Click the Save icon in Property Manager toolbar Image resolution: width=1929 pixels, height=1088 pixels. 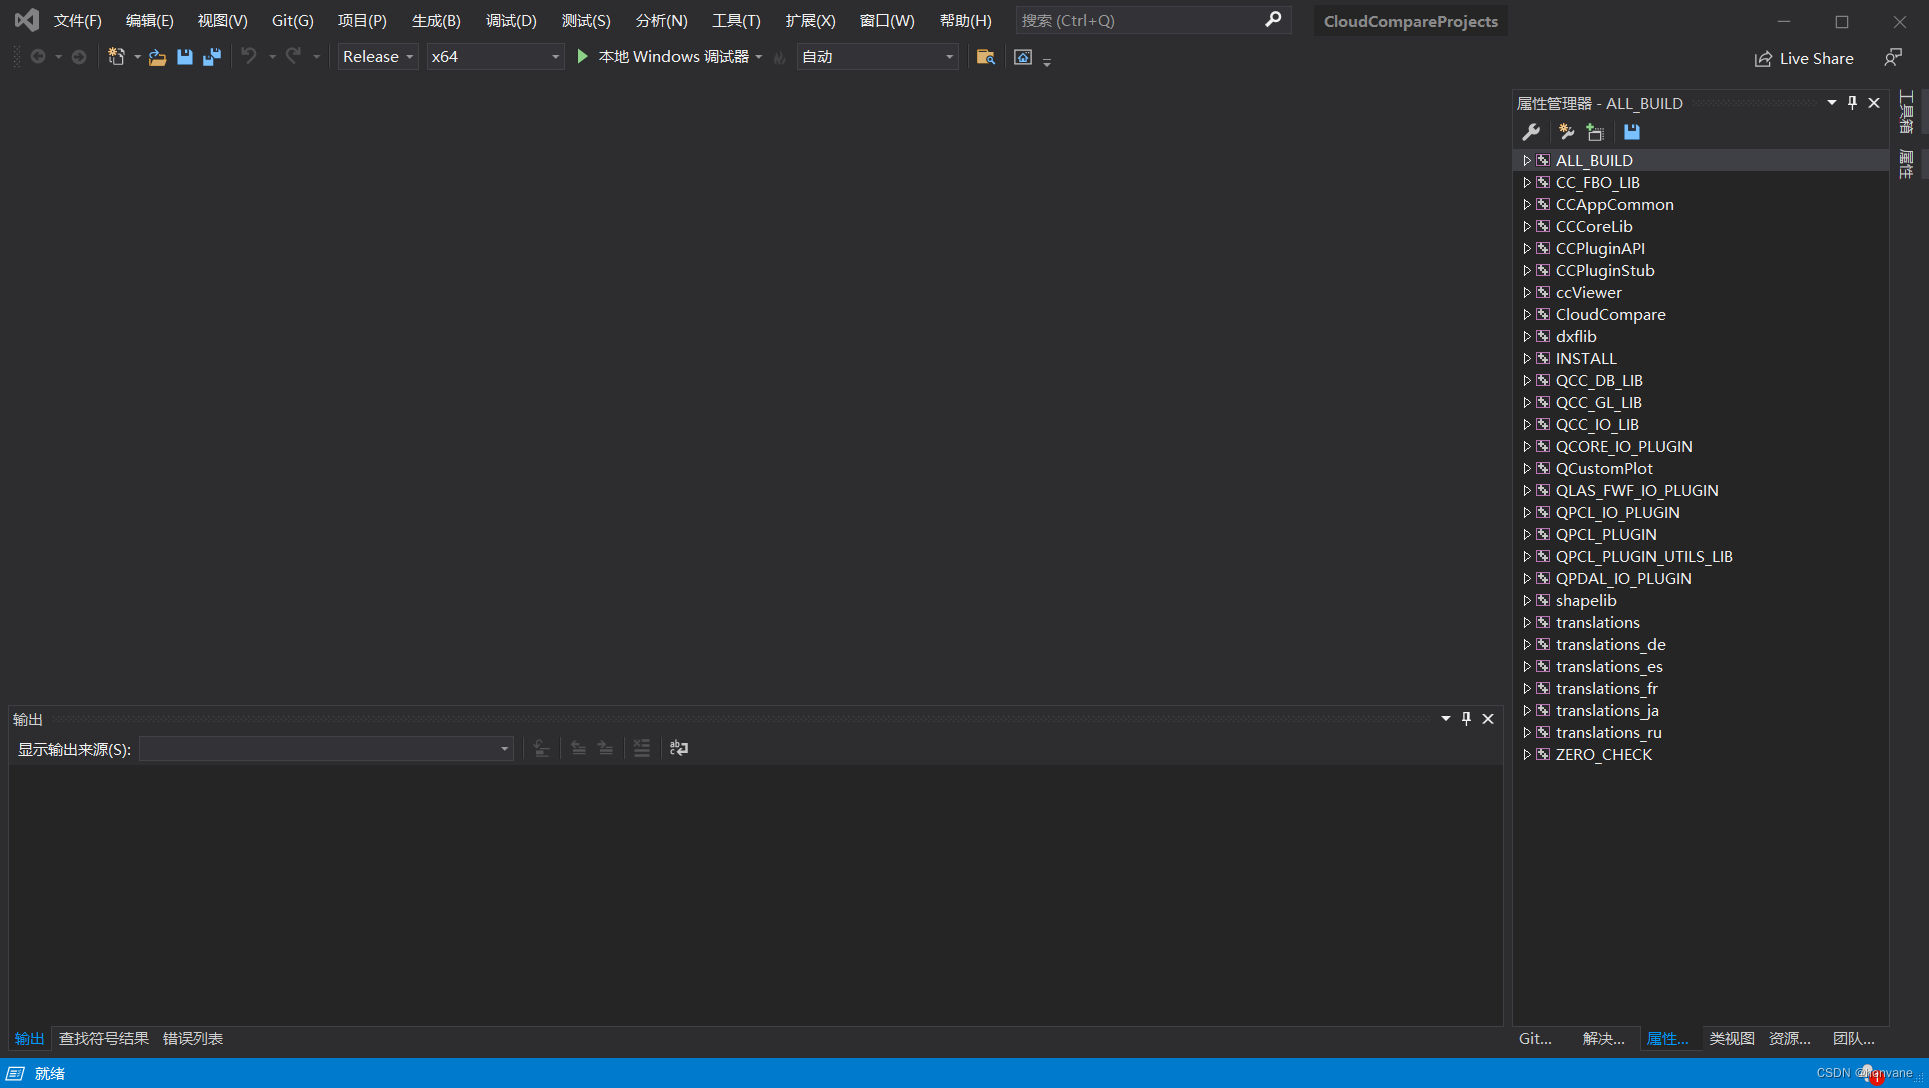[x=1631, y=131]
